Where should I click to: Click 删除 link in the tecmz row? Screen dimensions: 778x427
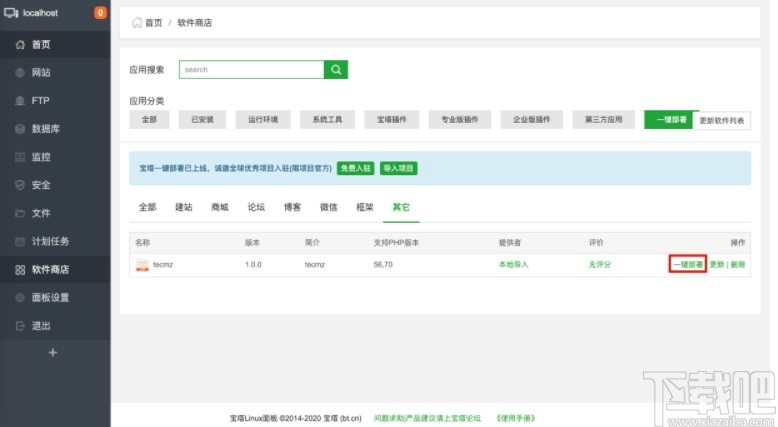tap(738, 264)
